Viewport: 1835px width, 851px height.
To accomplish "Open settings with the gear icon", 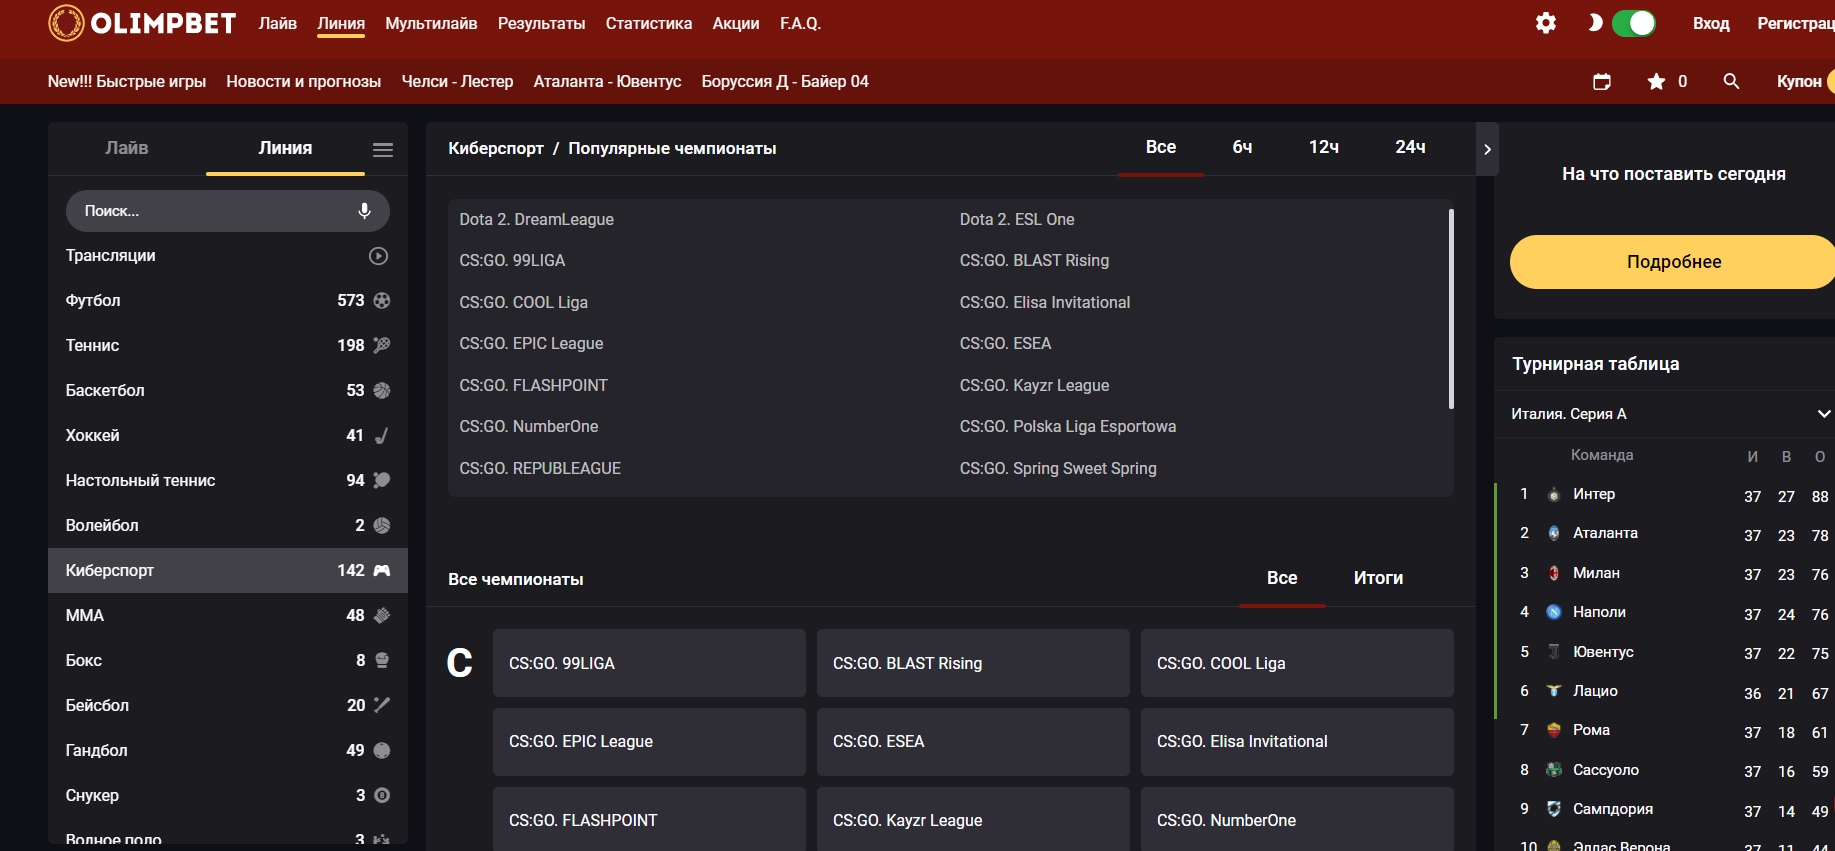I will [x=1545, y=23].
